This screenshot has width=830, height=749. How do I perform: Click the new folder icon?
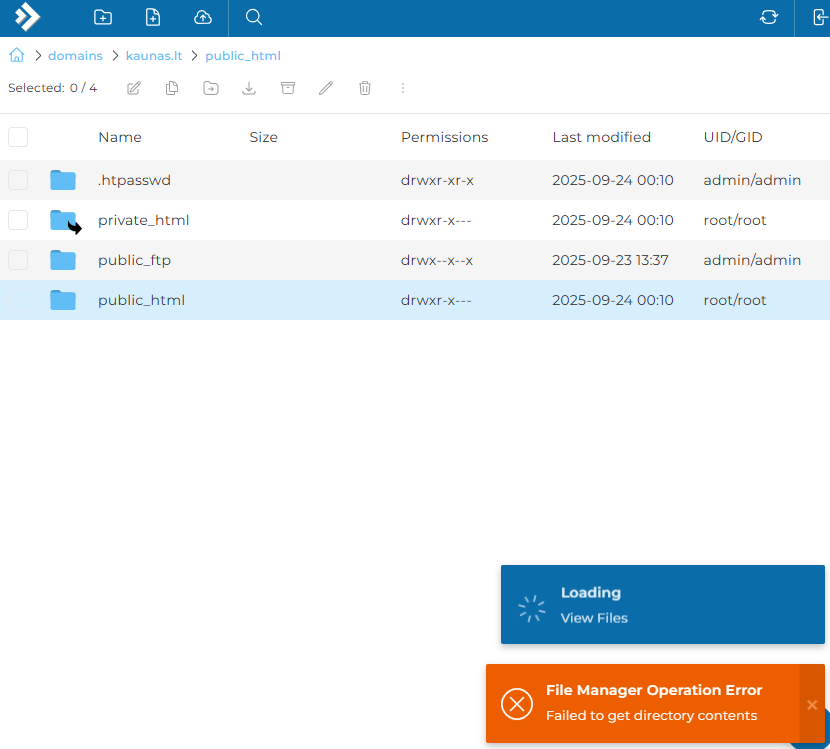(x=102, y=17)
